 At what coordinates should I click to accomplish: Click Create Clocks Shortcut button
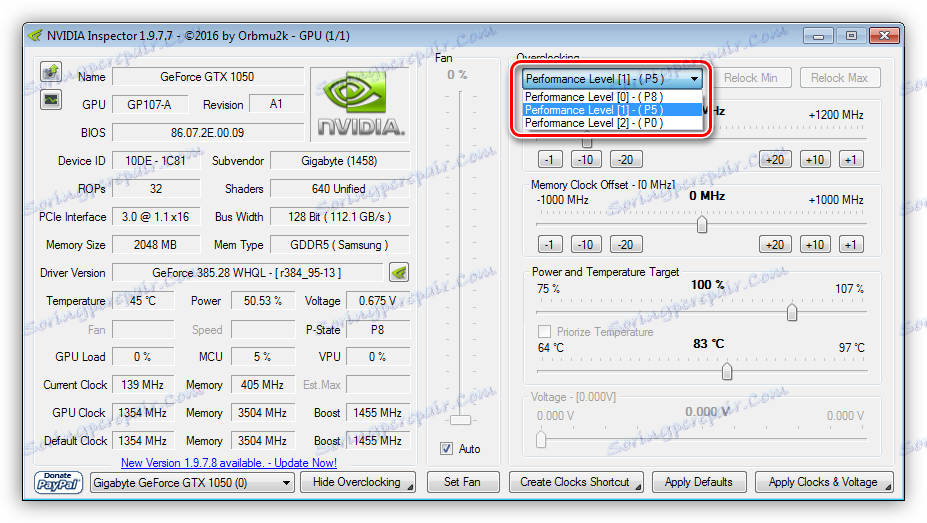576,482
